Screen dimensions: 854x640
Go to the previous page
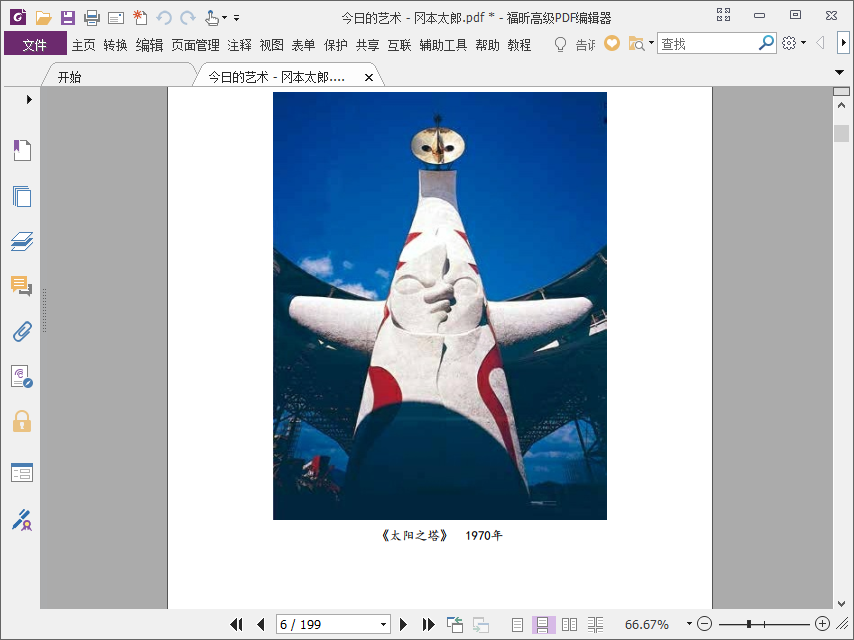(260, 624)
